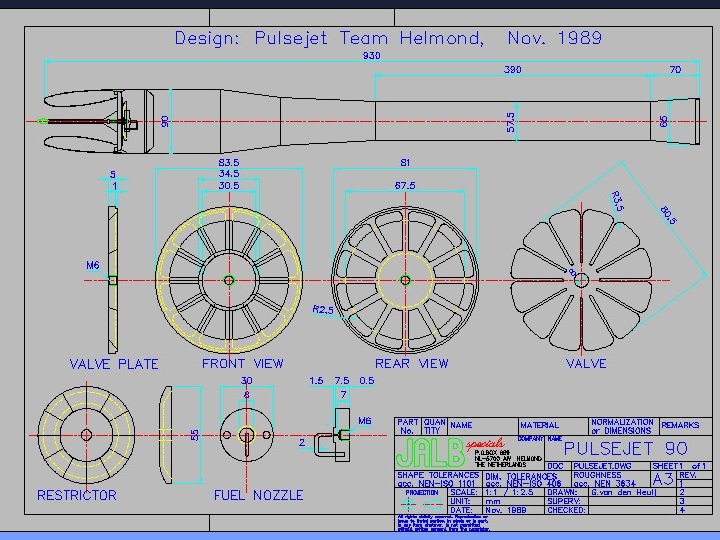Viewport: 720px width, 540px height.
Task: Click the 80.5 diagonal dimension near the valve
Action: point(669,215)
